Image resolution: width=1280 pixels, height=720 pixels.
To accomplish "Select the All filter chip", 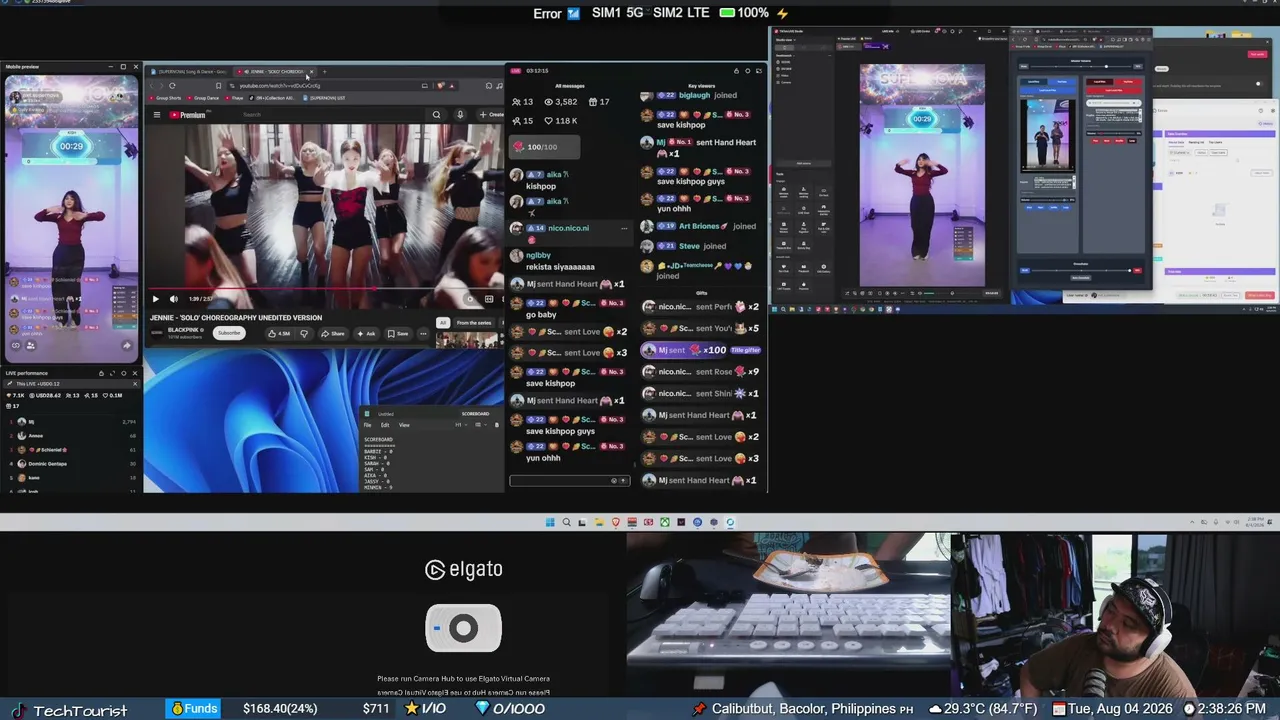I will [443, 323].
